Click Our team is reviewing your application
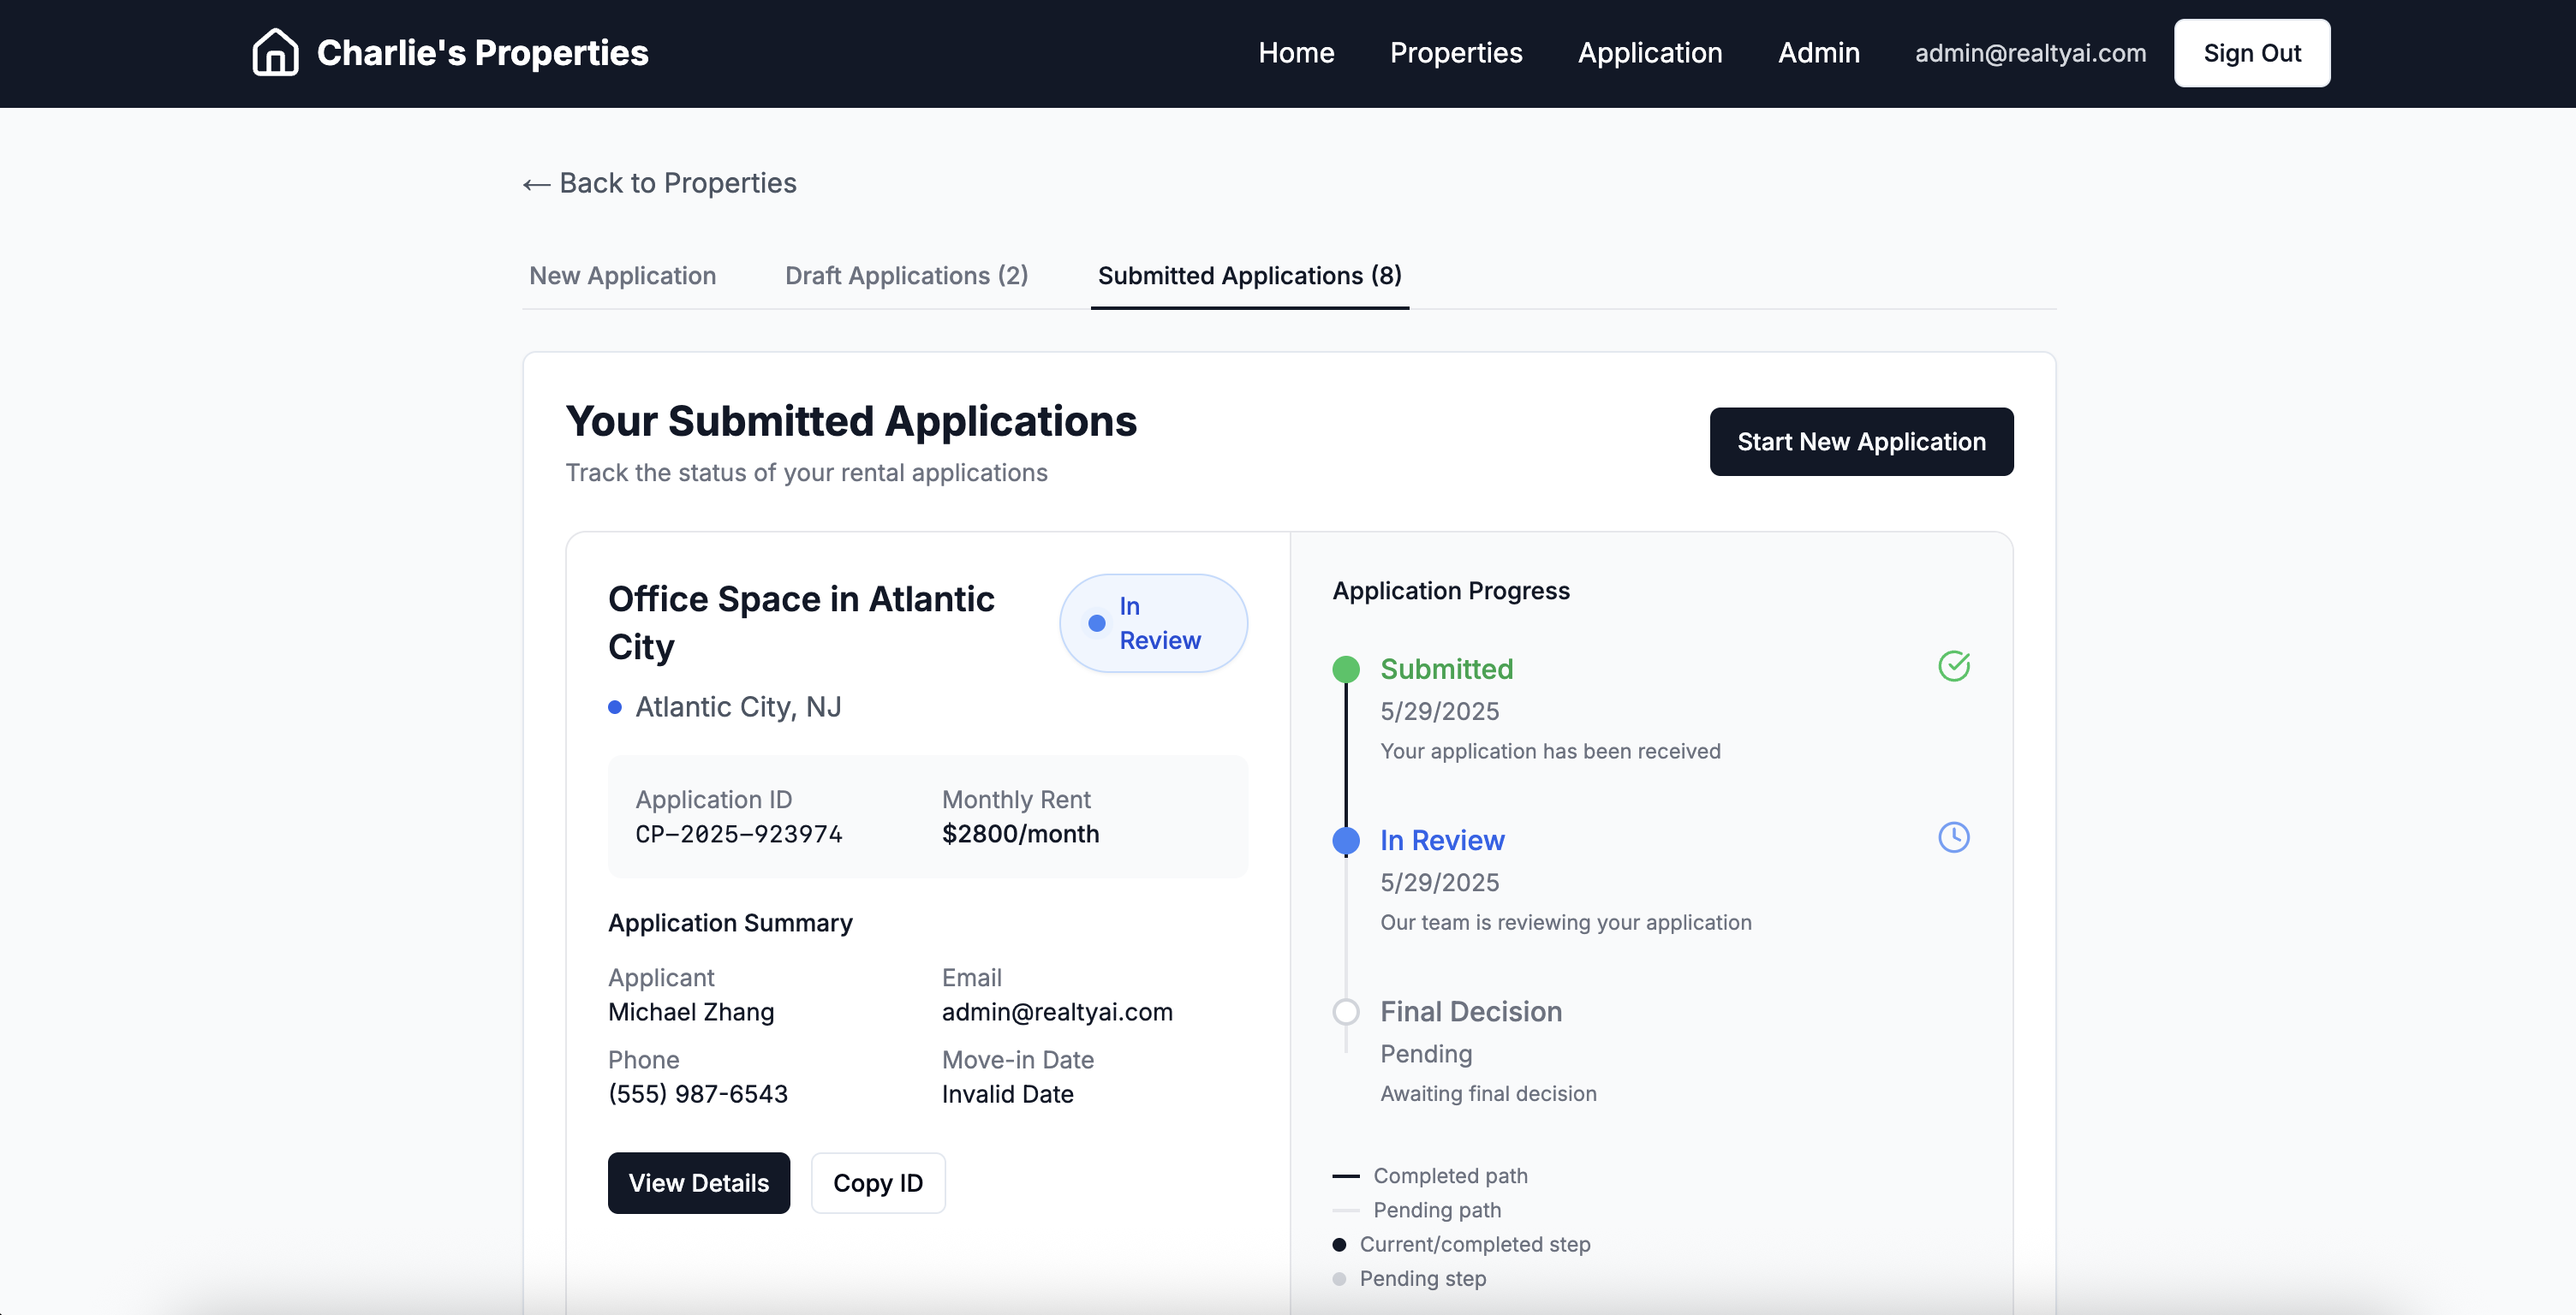The height and width of the screenshot is (1315, 2576). tap(1566, 923)
